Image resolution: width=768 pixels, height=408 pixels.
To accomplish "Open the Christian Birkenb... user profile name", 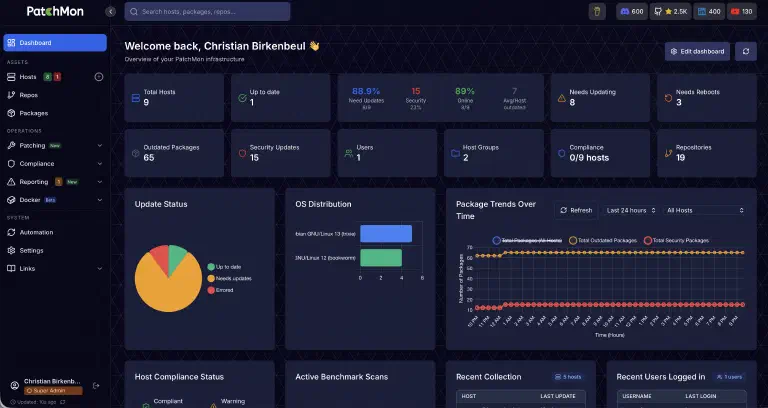I will coord(52,381).
